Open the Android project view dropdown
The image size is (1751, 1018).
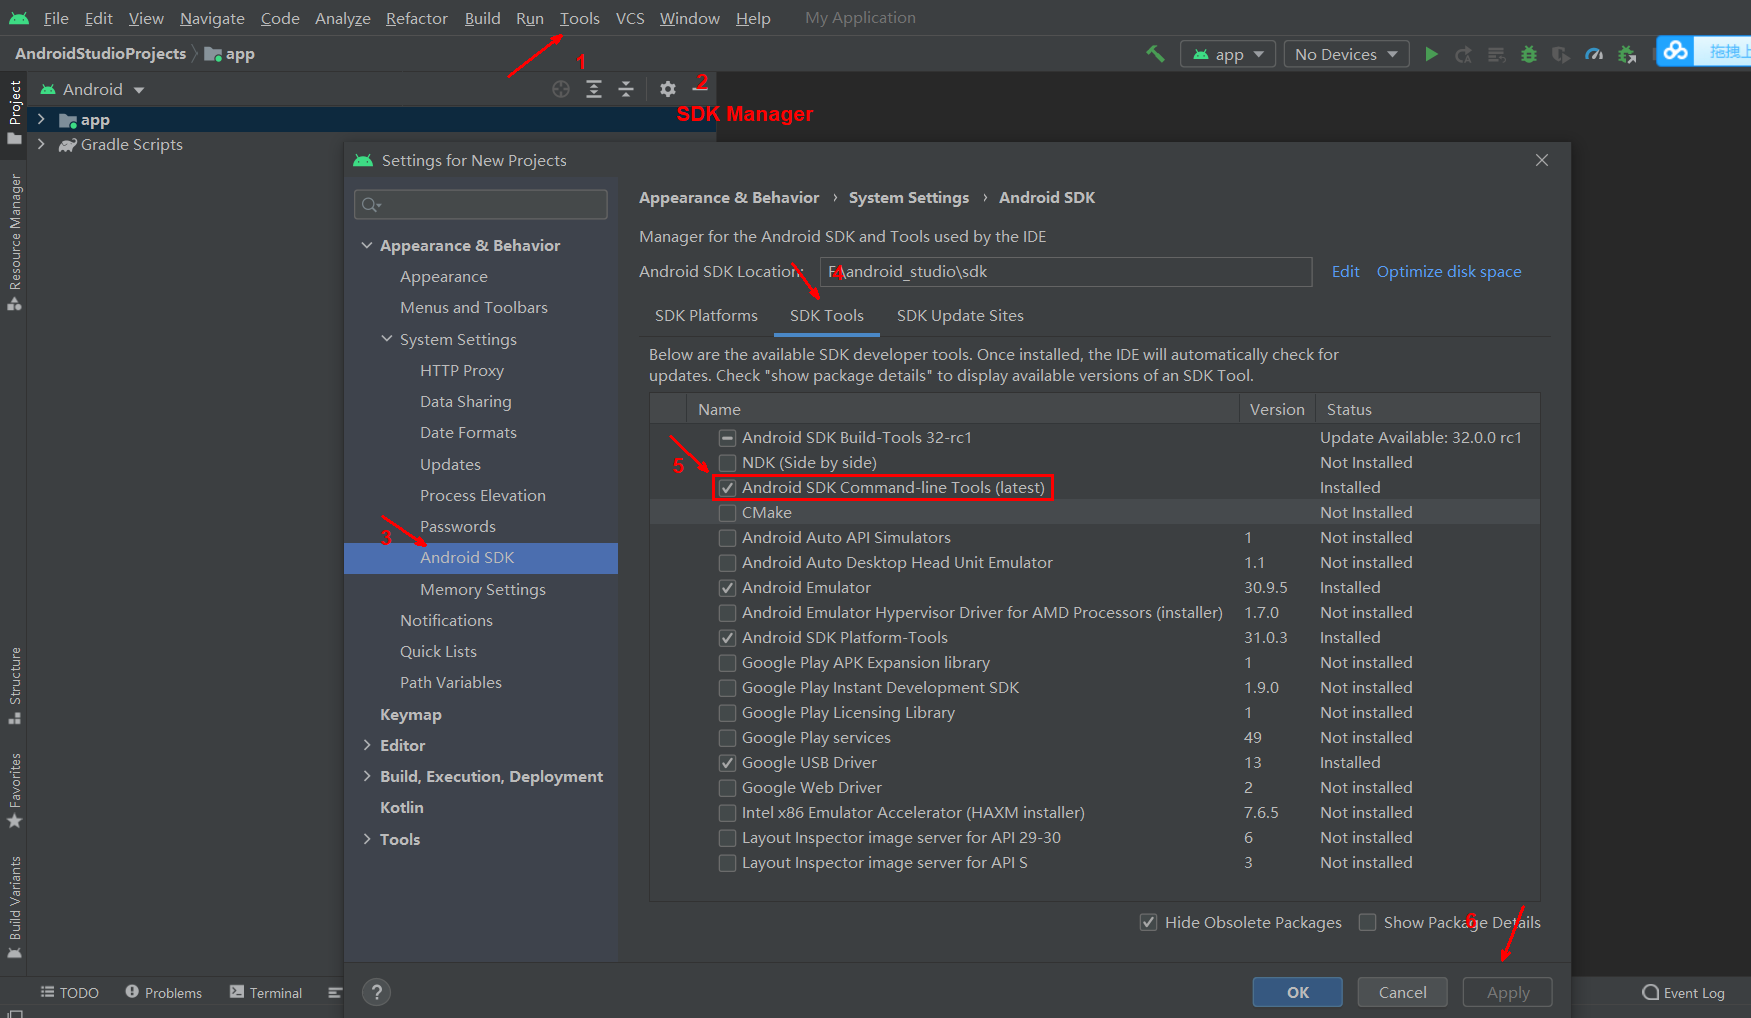92,89
